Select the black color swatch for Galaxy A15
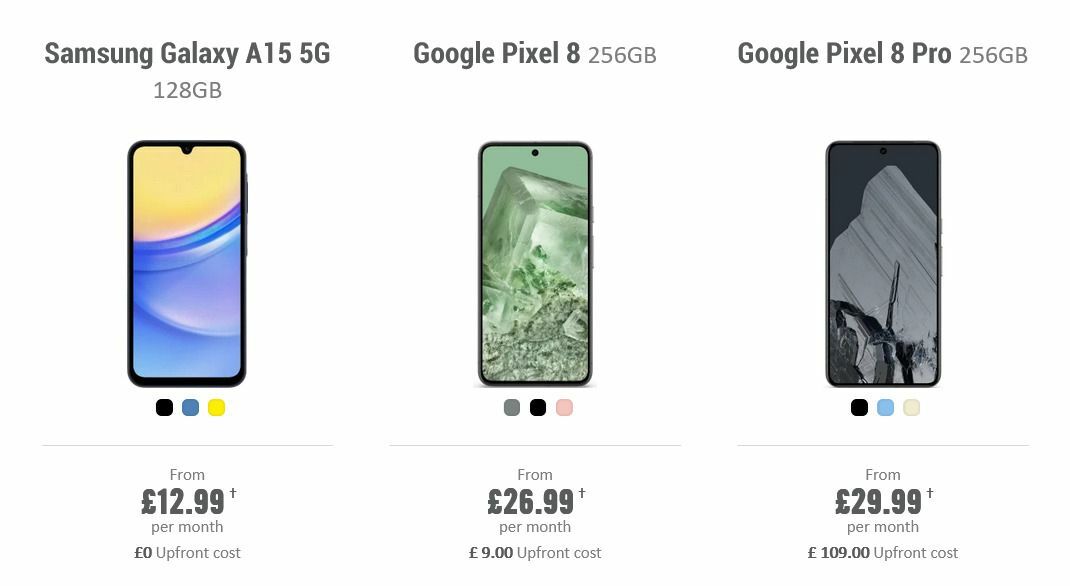 coord(162,408)
